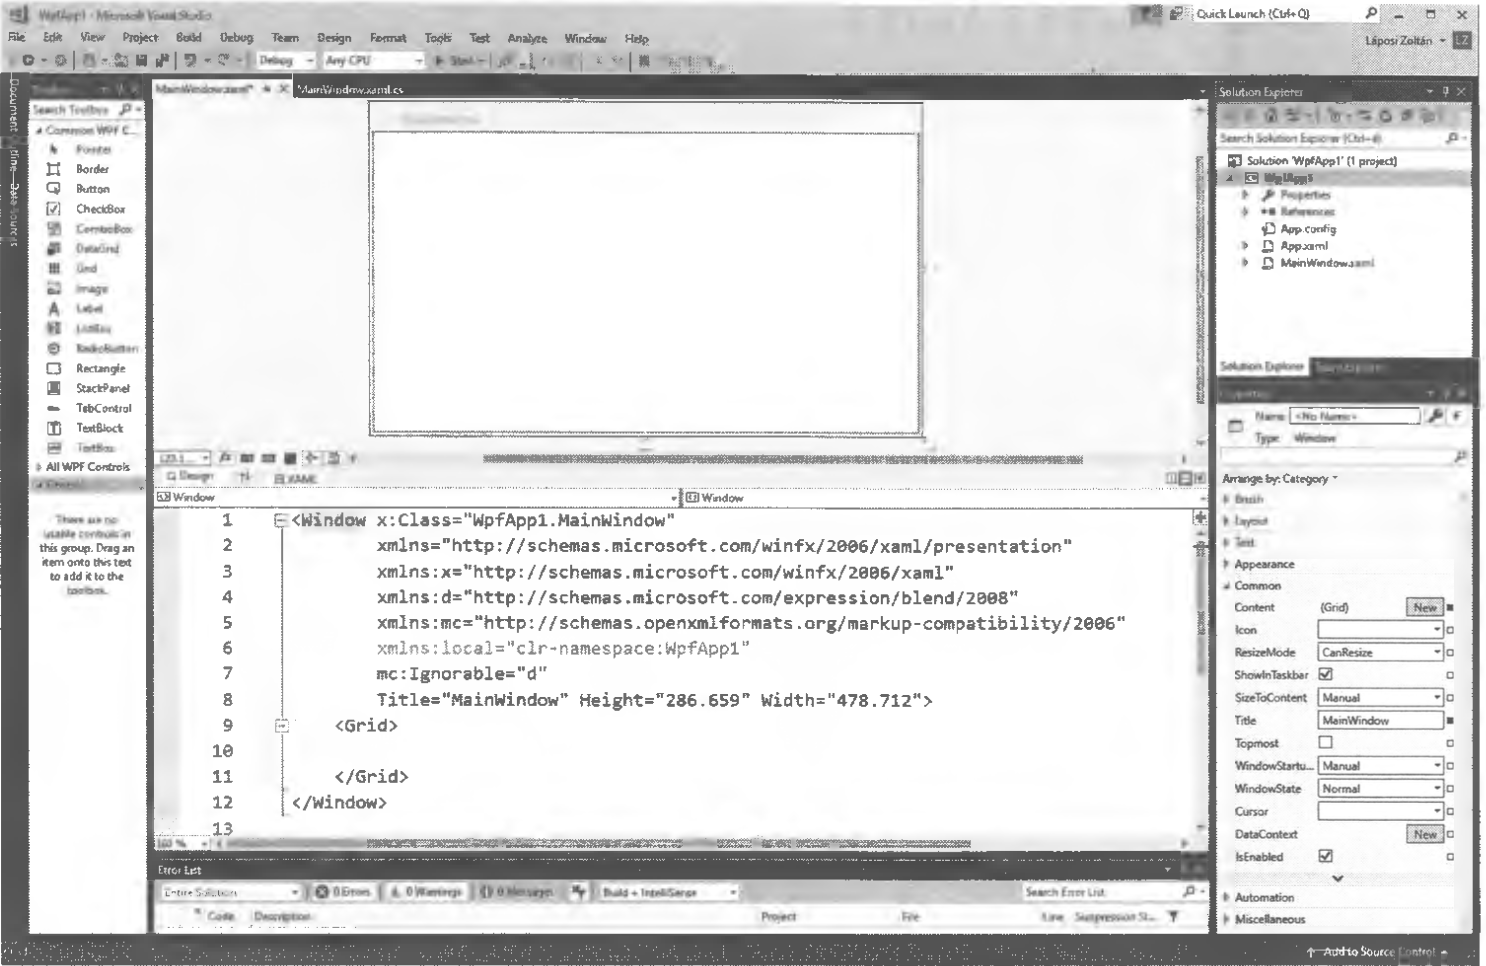Click the swap panes arrows icon
The width and height of the screenshot is (1486, 966).
(244, 478)
